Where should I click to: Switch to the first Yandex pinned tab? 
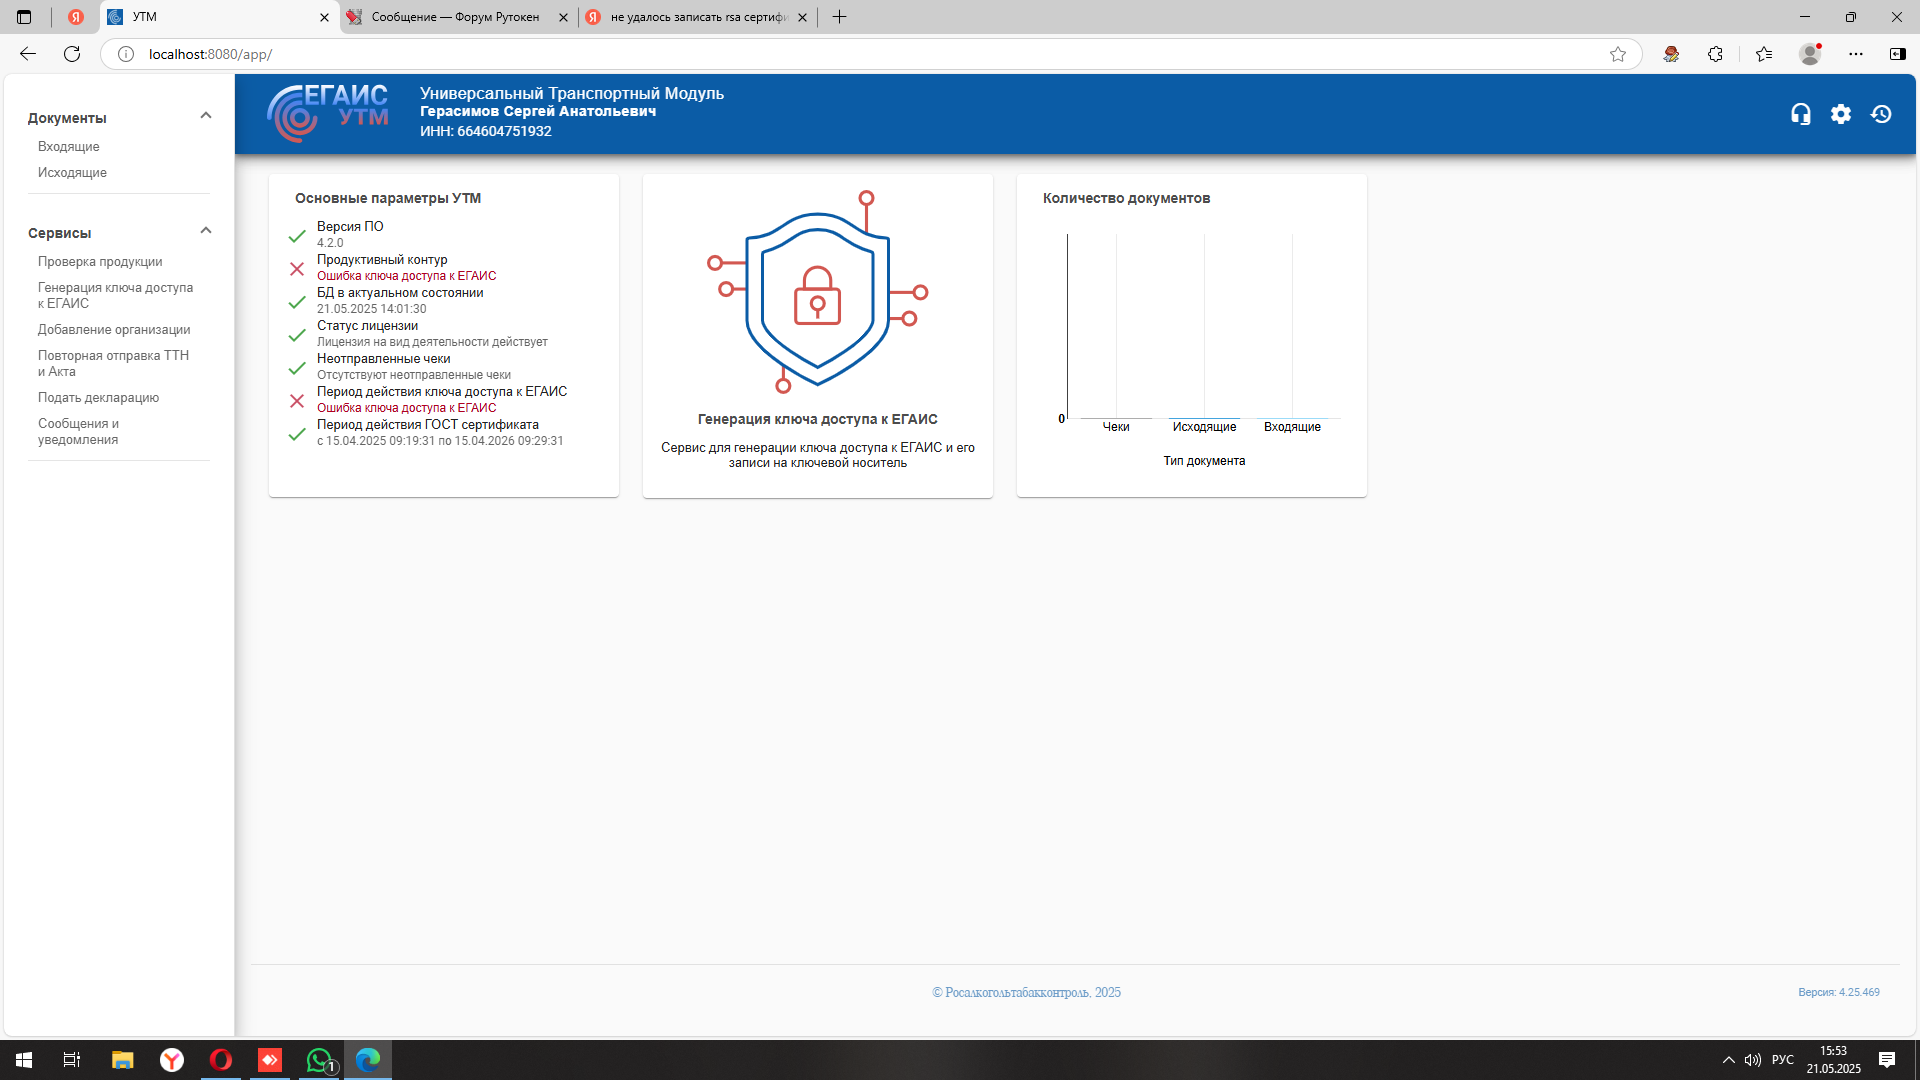[75, 17]
